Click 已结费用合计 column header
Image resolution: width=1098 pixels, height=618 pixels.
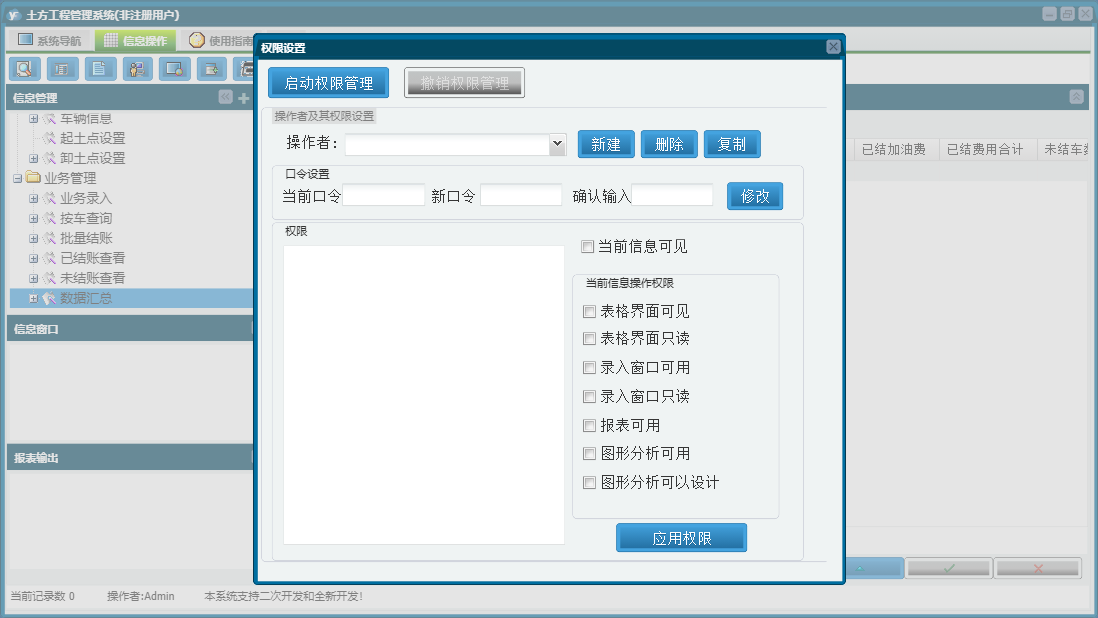pyautogui.click(x=986, y=149)
